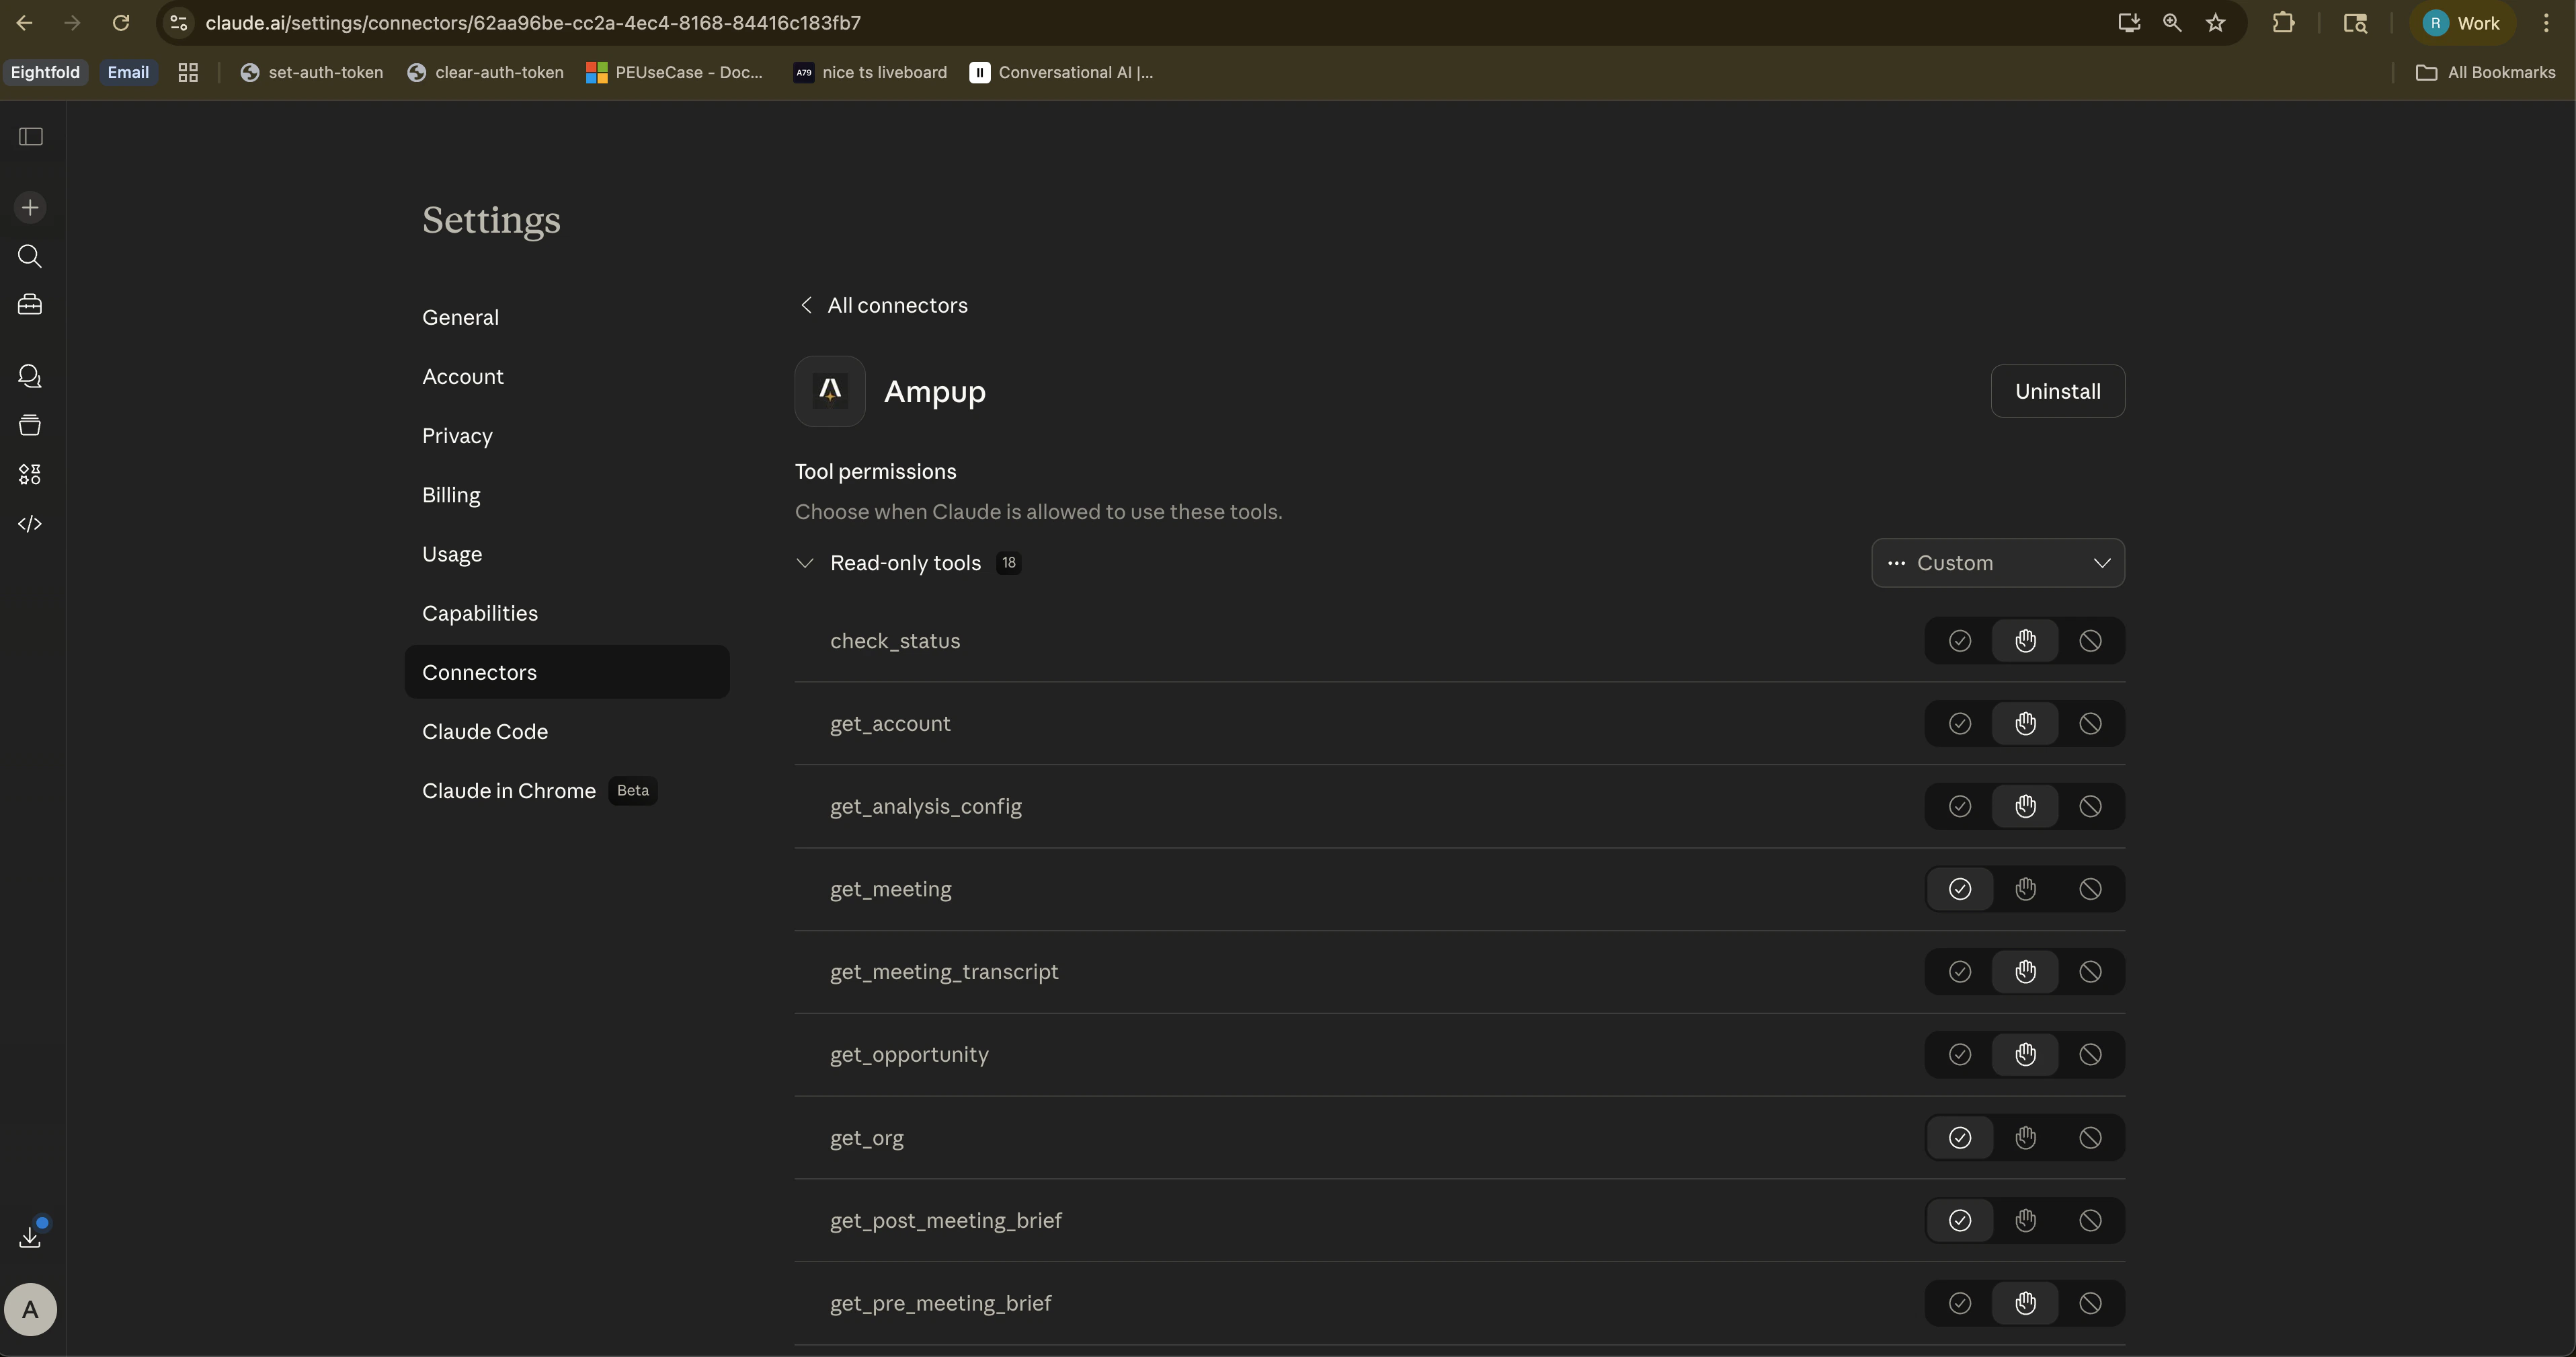Select Privacy in the settings menu
Viewport: 2576px width, 1357px height.
(x=457, y=435)
